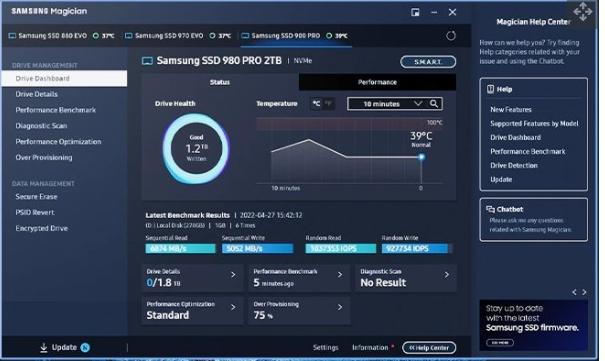
Task: Open New Features help link
Action: point(511,110)
